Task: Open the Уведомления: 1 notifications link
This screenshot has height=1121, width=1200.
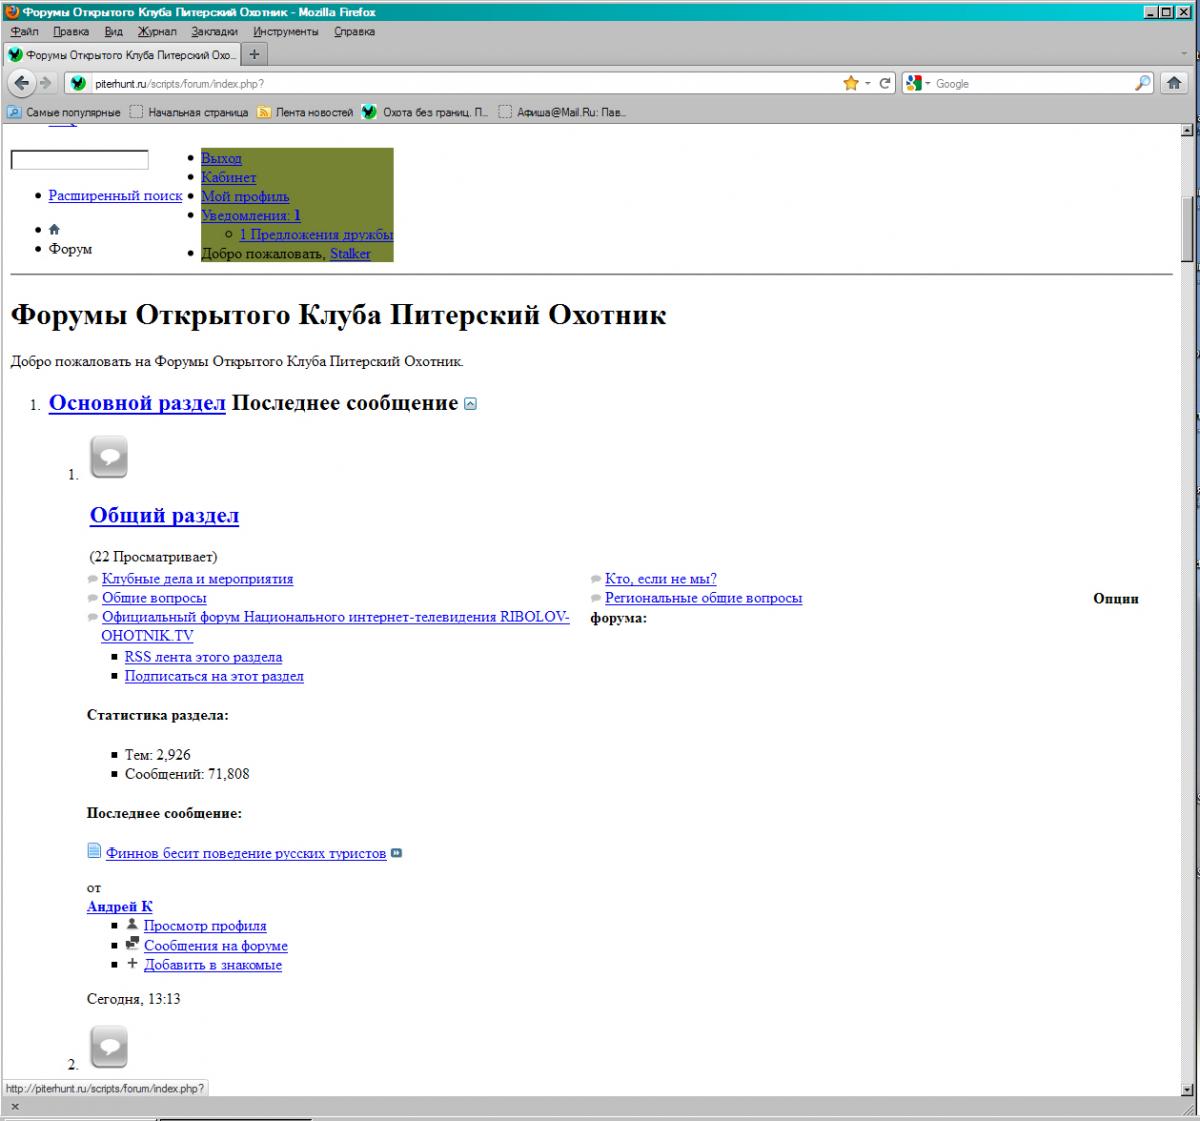Action: (250, 215)
